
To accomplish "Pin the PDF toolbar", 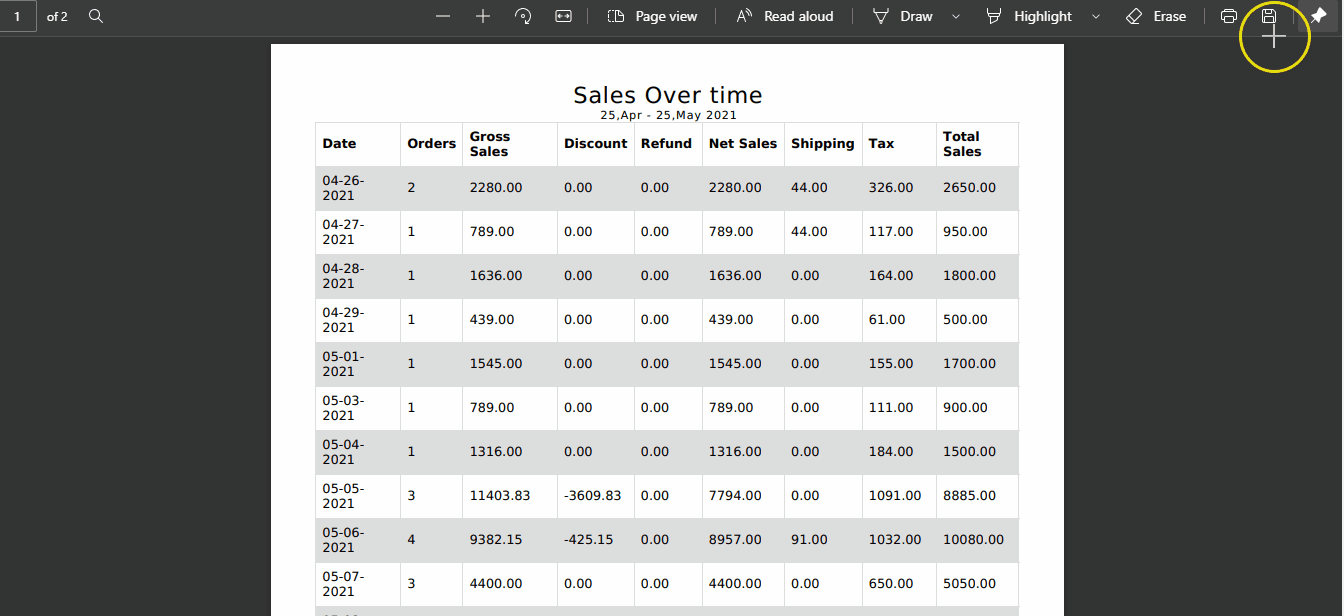I will pos(1318,16).
